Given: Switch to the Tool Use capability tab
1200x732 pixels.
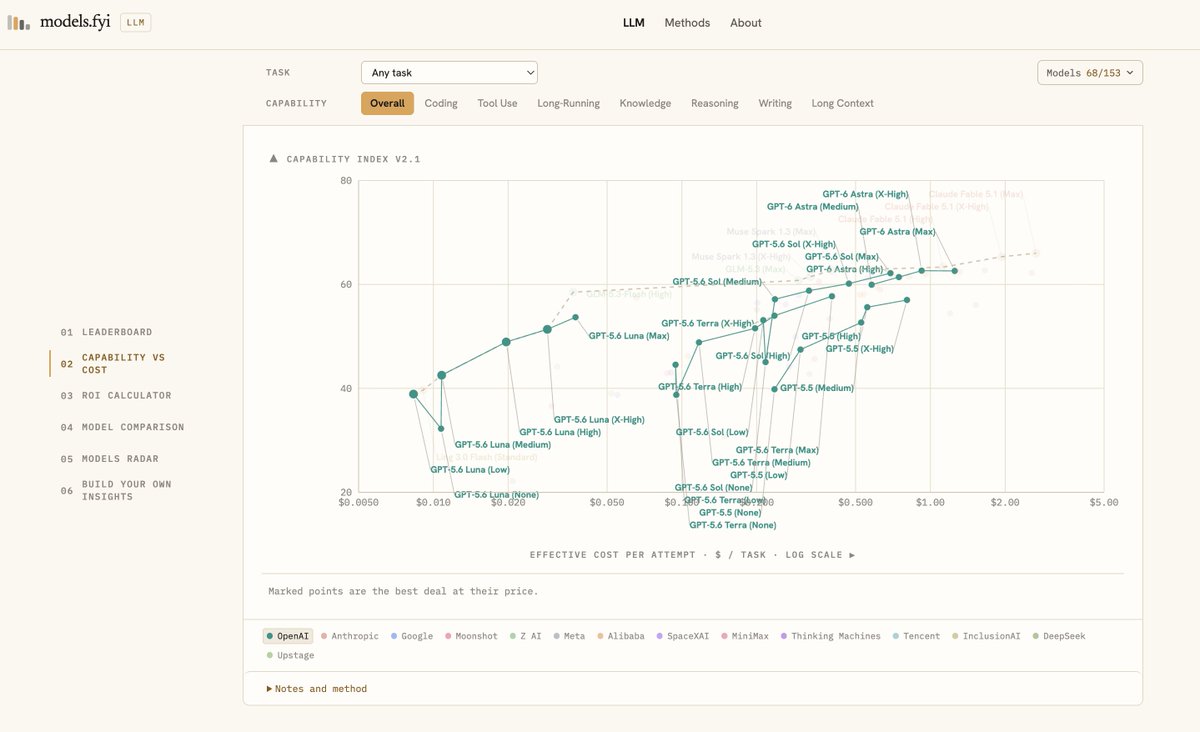Looking at the screenshot, I should point(497,103).
